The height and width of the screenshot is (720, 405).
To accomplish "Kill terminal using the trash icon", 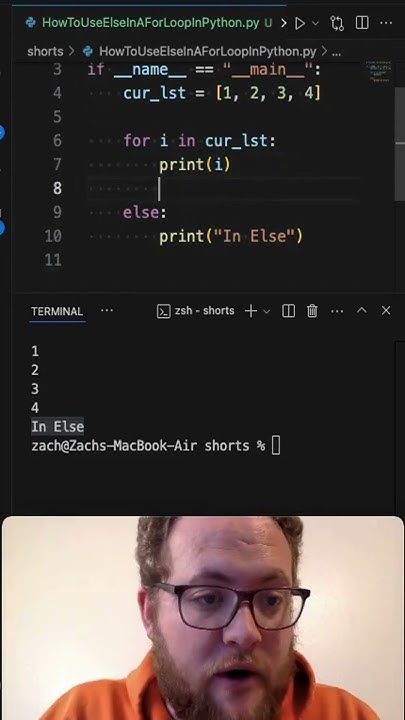I will pyautogui.click(x=312, y=311).
